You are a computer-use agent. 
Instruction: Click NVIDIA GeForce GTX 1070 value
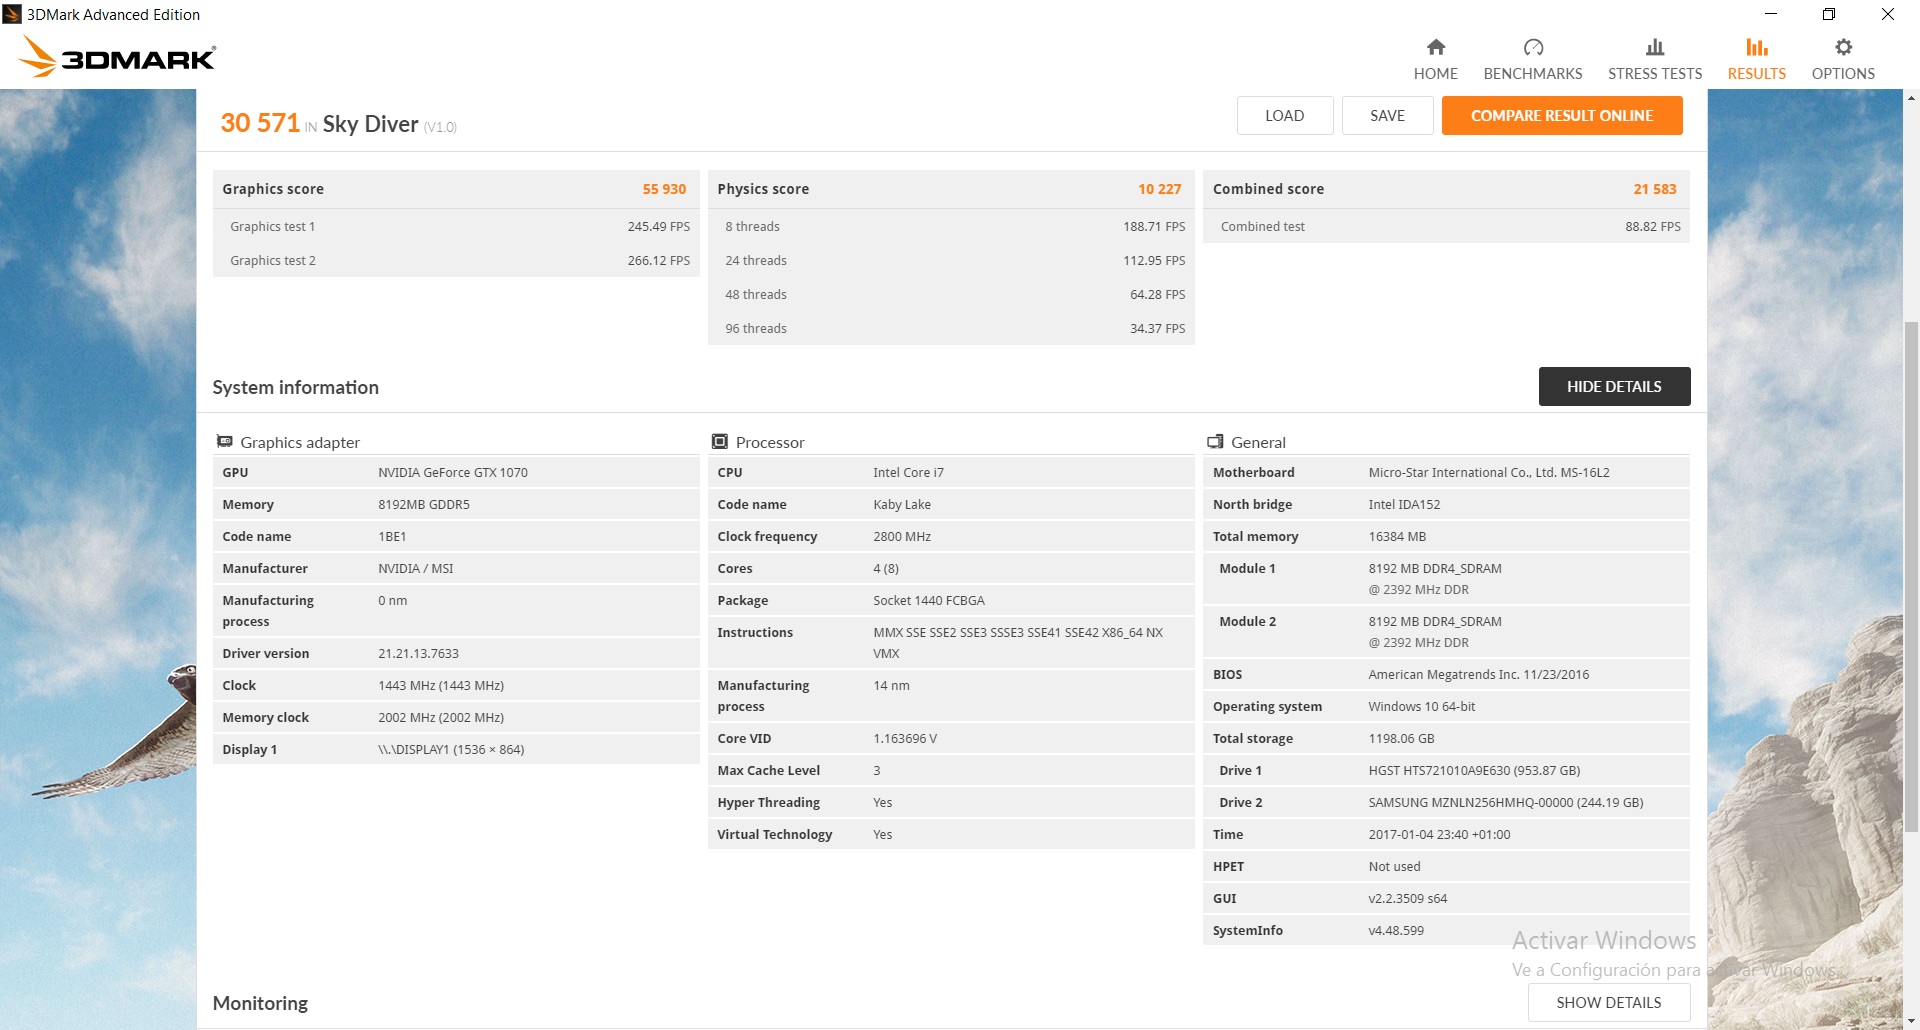point(453,472)
